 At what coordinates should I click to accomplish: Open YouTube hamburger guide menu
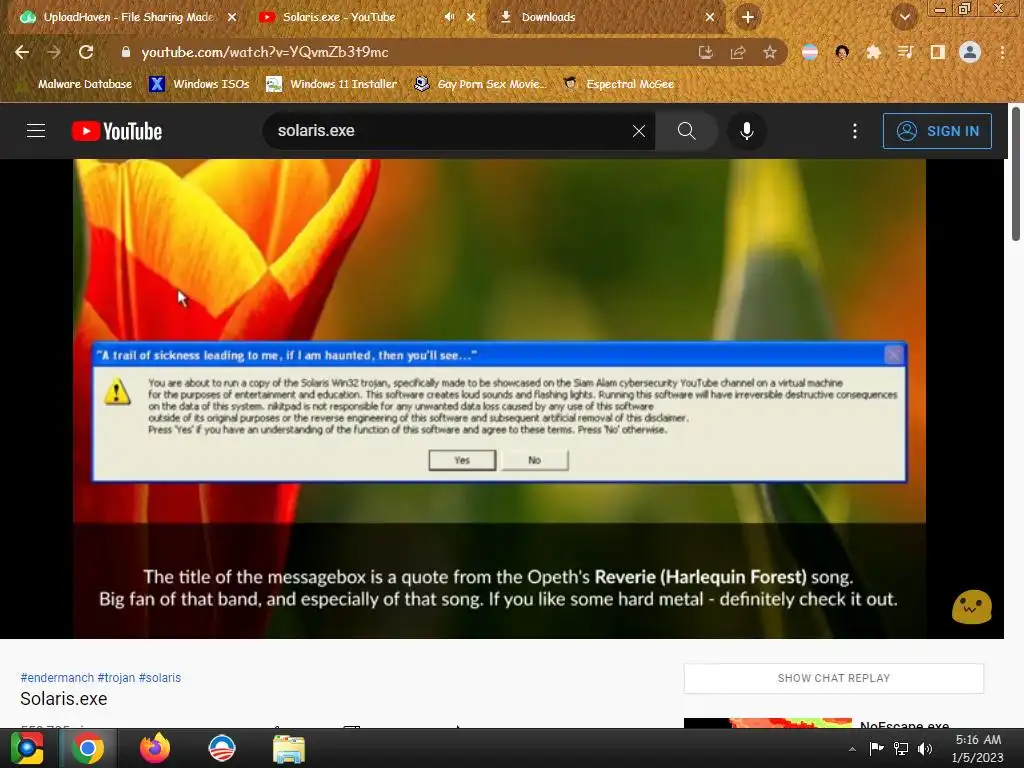tap(36, 131)
